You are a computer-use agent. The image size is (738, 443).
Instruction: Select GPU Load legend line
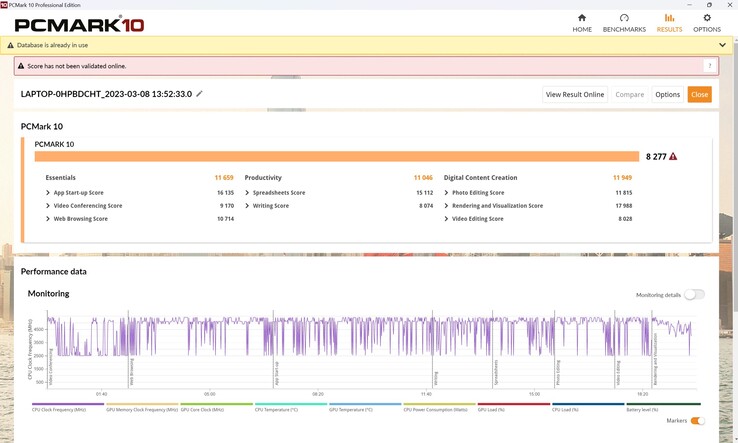514,404
